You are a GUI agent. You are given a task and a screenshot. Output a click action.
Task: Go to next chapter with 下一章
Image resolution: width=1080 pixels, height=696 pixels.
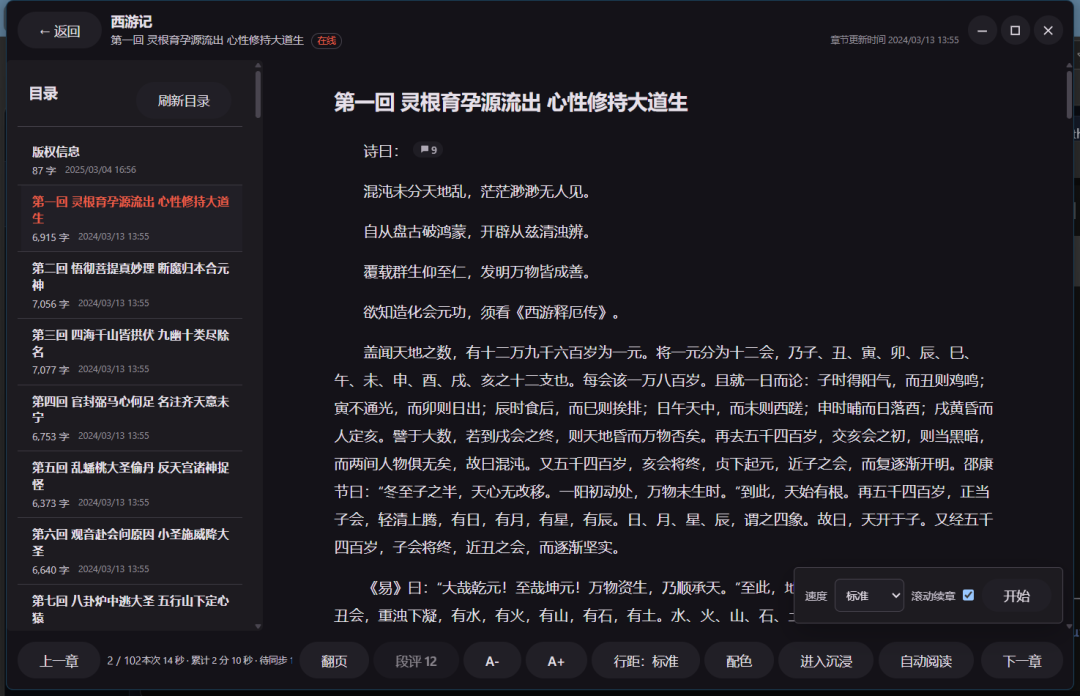(1022, 661)
